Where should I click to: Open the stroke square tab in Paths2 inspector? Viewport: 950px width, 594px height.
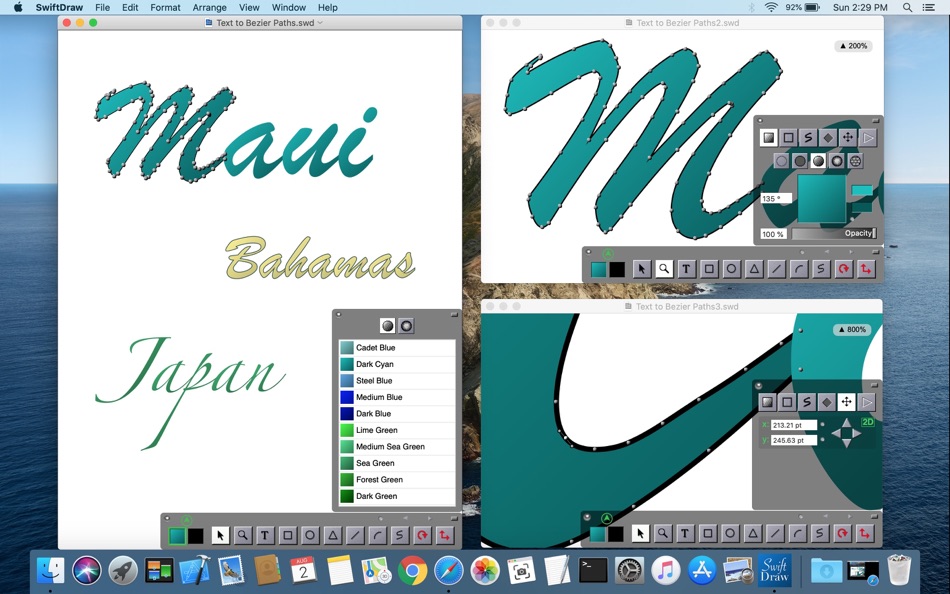(788, 138)
